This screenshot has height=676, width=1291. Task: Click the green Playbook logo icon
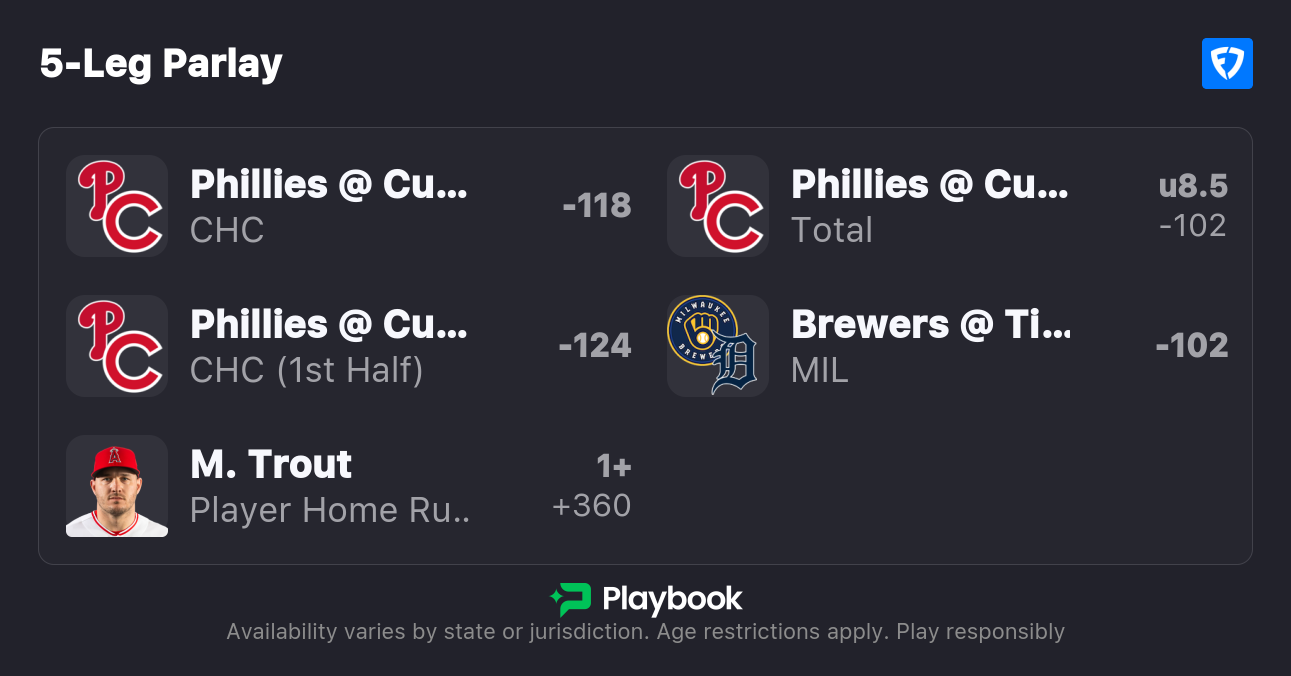[x=571, y=599]
